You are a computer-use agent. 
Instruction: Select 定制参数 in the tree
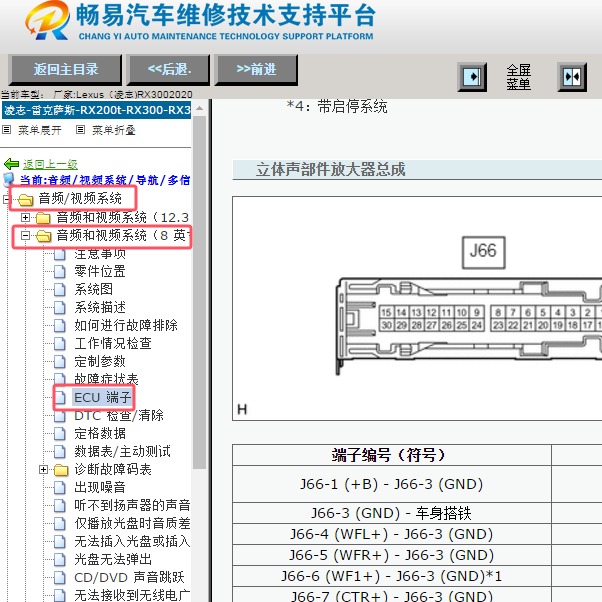point(100,361)
